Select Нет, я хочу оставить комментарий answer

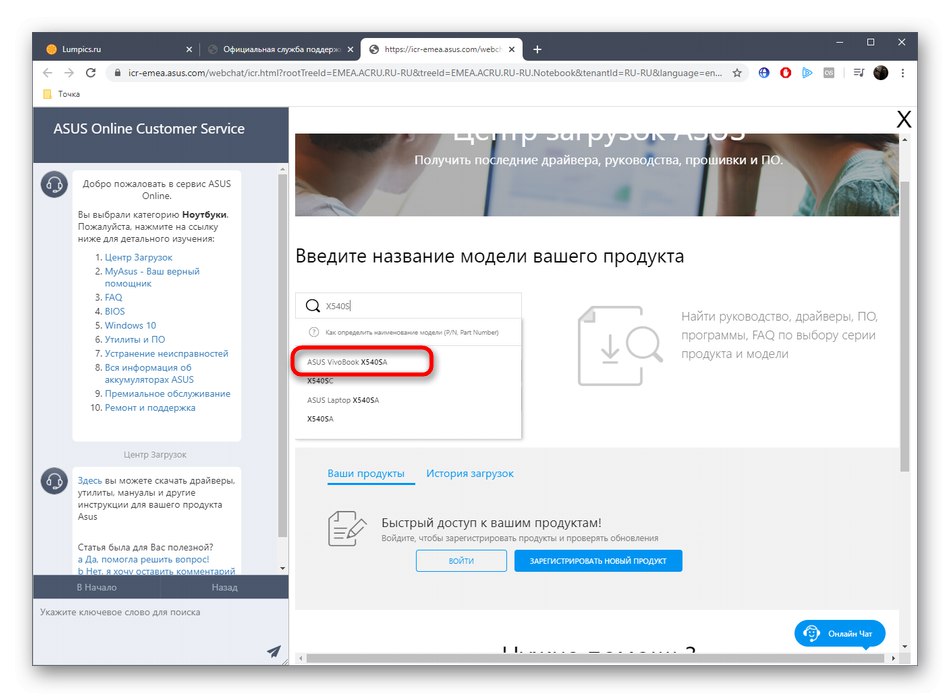click(x=156, y=571)
